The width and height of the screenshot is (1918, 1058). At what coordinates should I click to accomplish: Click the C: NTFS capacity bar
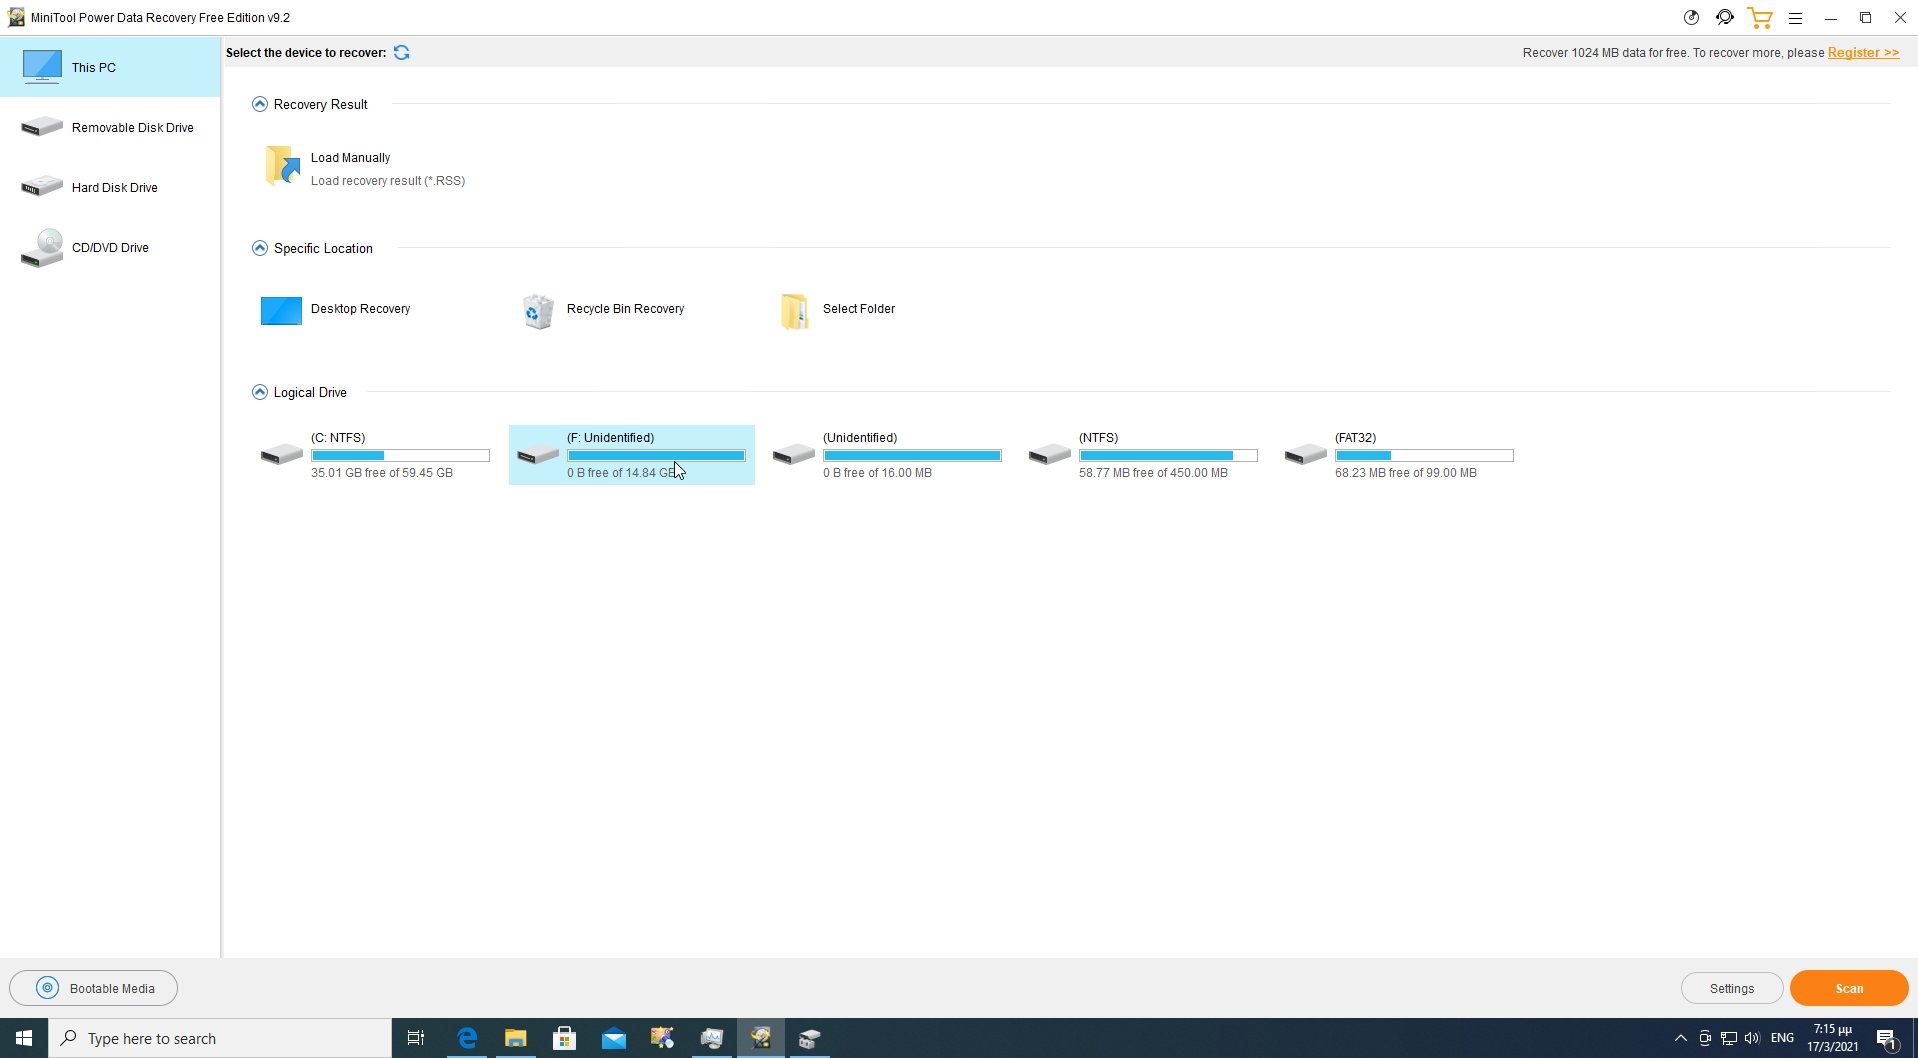point(399,455)
